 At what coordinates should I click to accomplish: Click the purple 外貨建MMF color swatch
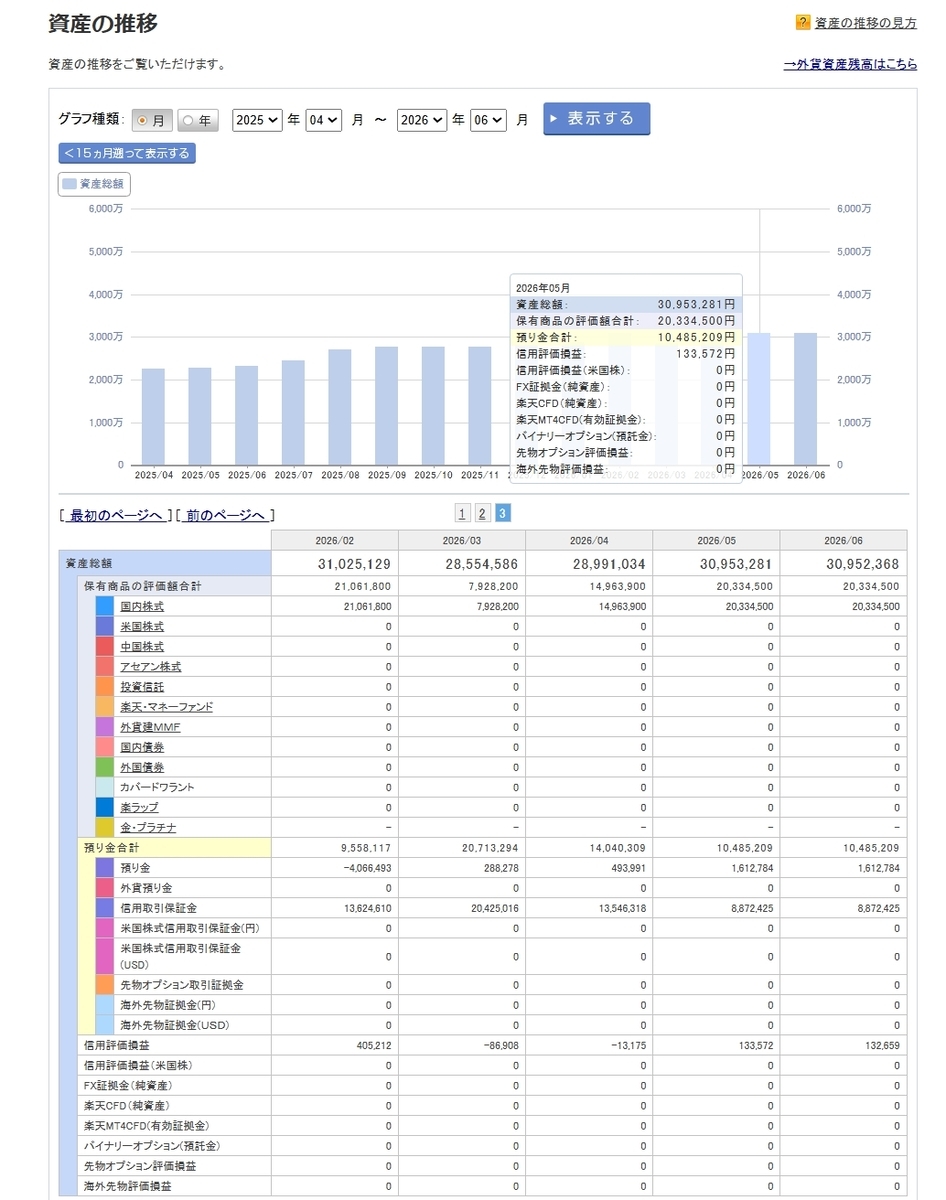coord(105,727)
